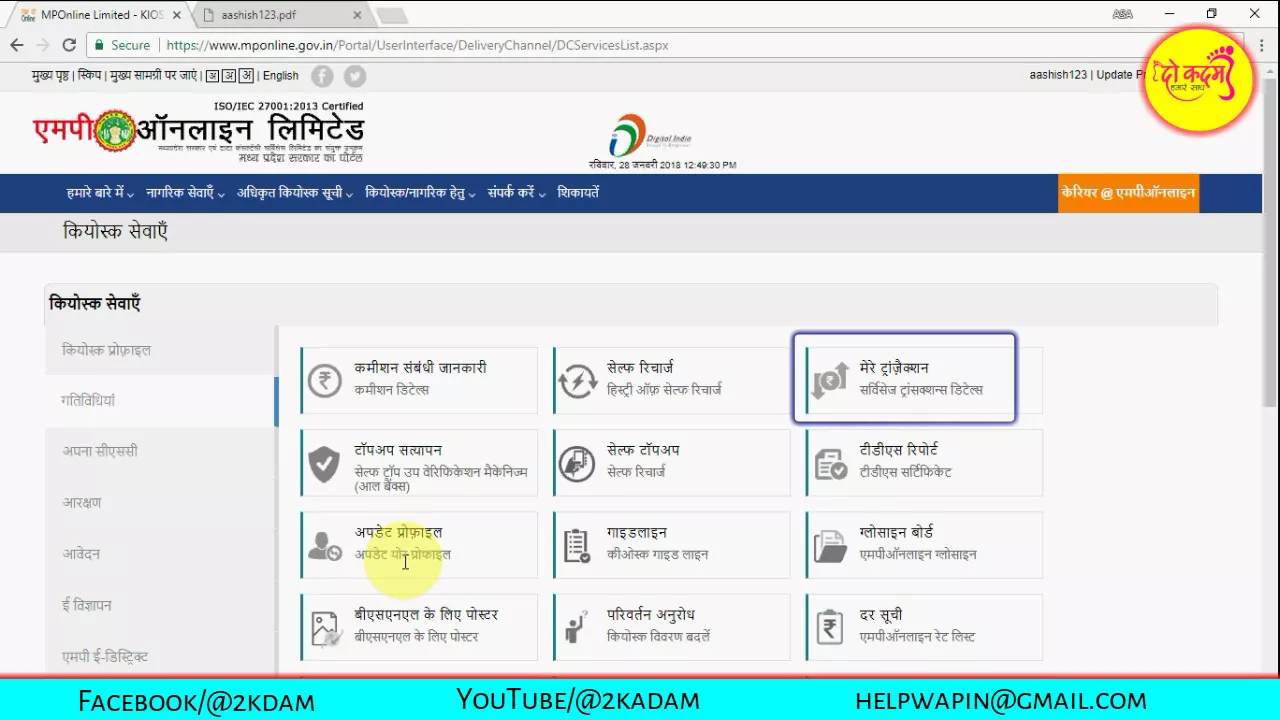
Task: Click the update profile user icon
Action: coord(324,545)
